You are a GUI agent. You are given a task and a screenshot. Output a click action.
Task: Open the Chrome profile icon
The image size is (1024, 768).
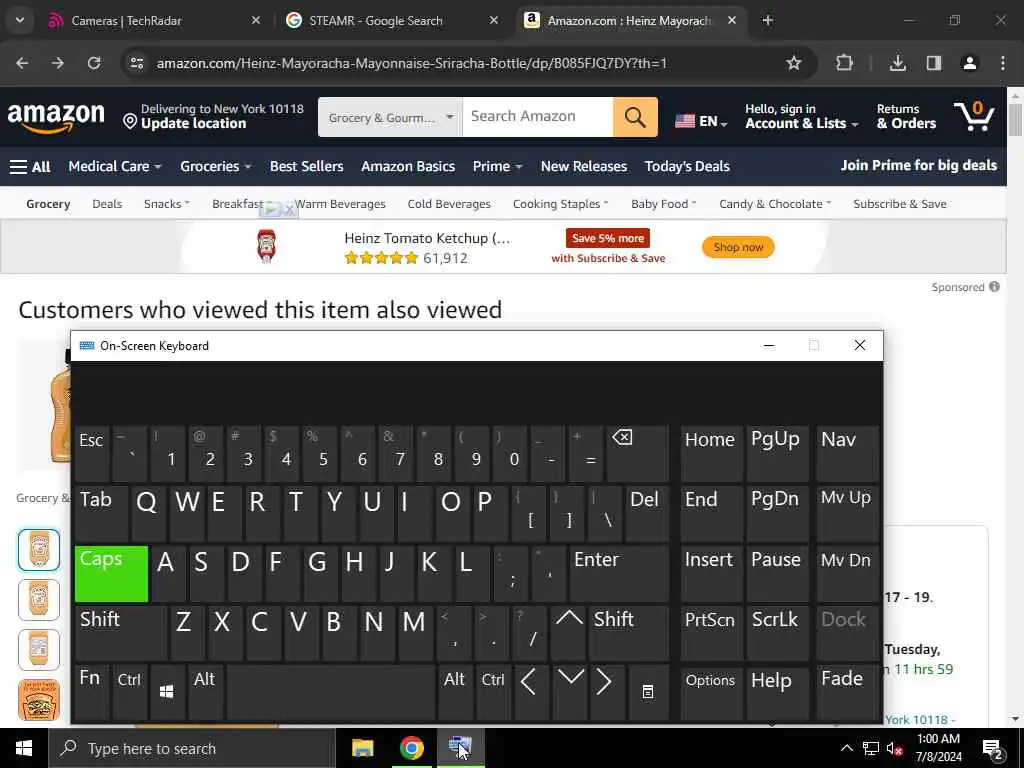970,63
